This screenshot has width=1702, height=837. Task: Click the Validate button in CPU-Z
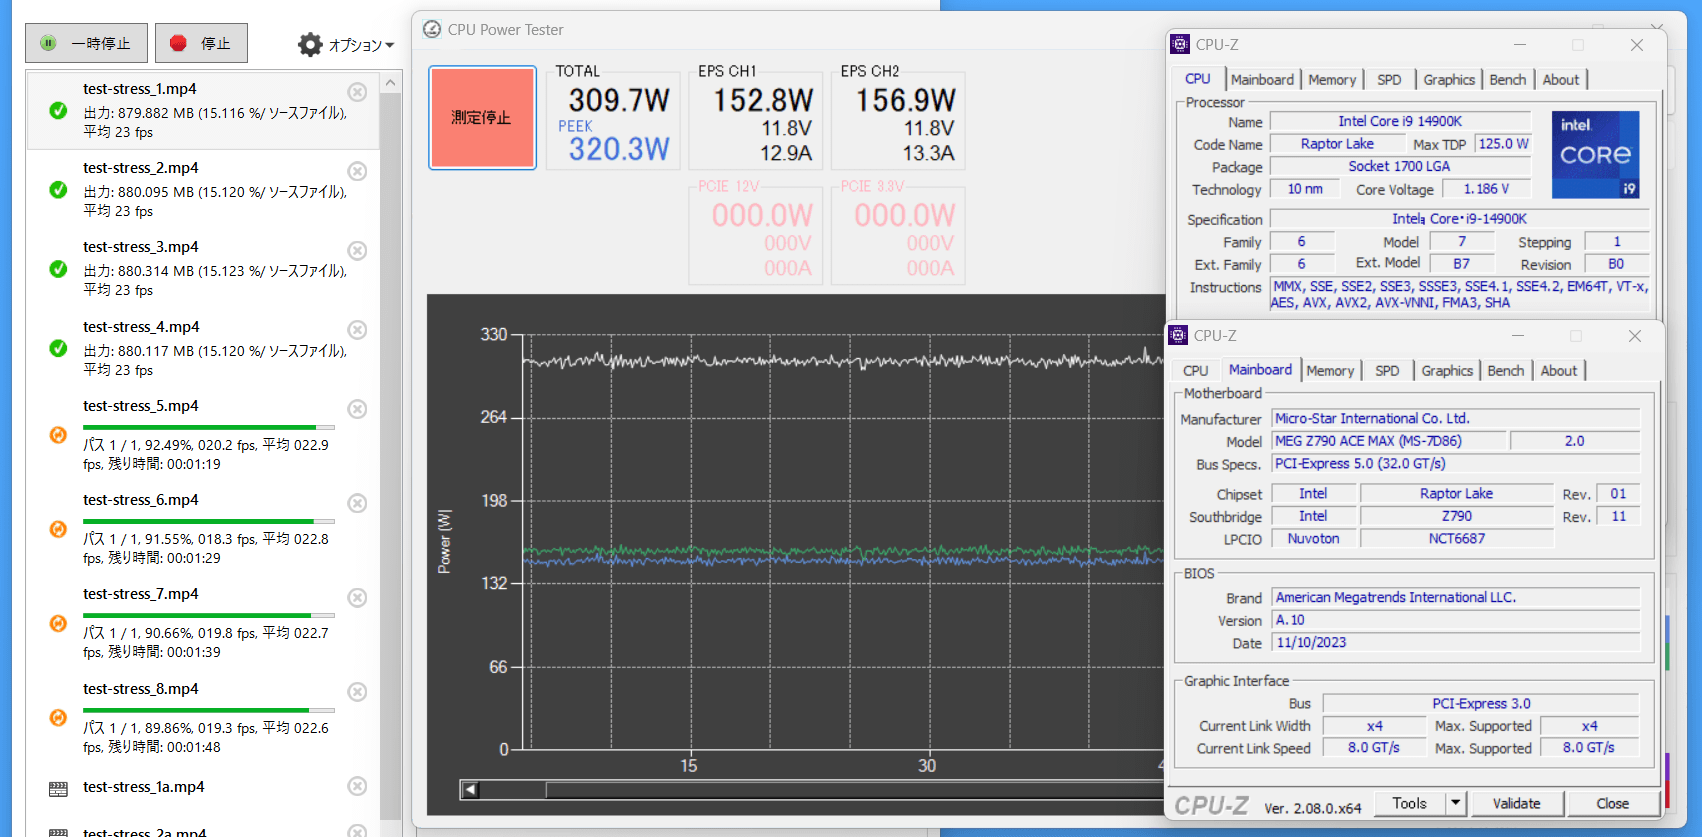click(1517, 803)
